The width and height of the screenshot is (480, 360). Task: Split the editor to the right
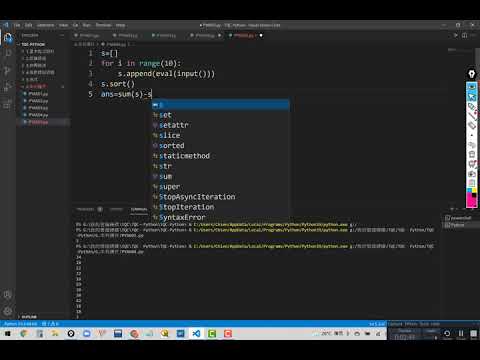pyautogui.click(x=464, y=35)
